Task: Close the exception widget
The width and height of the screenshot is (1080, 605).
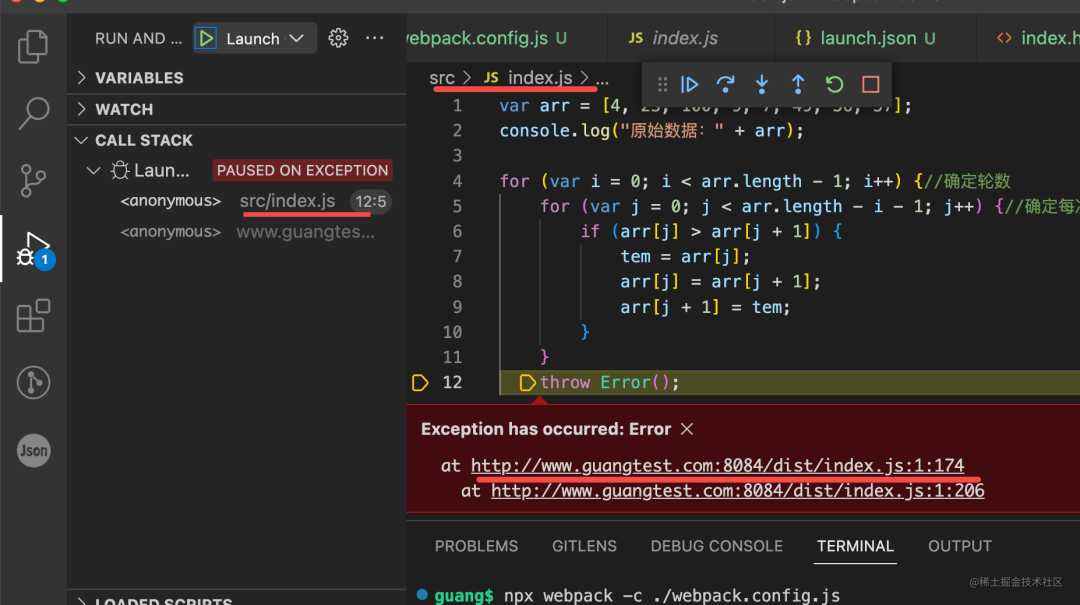Action: click(687, 429)
